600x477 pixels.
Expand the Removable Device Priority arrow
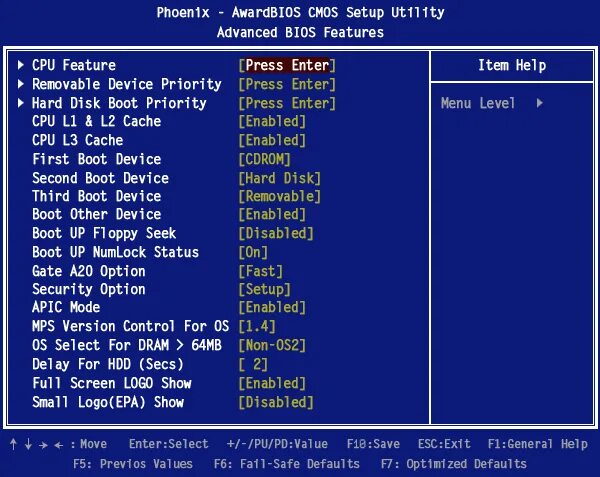pos(21,84)
